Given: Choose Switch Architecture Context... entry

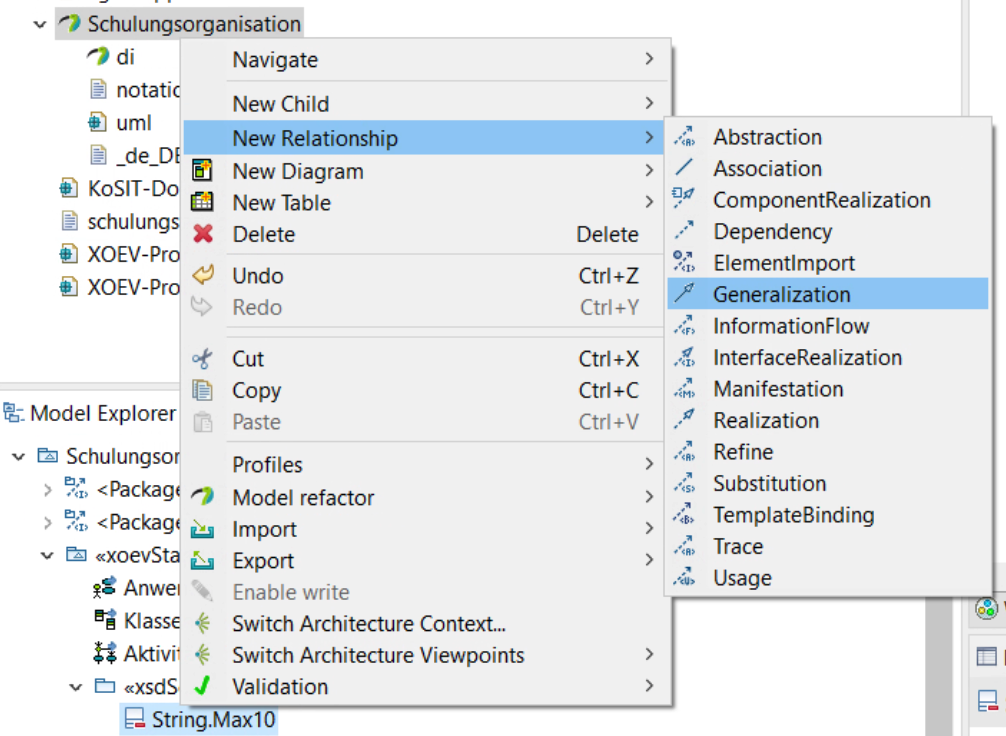Looking at the screenshot, I should (x=424, y=623).
